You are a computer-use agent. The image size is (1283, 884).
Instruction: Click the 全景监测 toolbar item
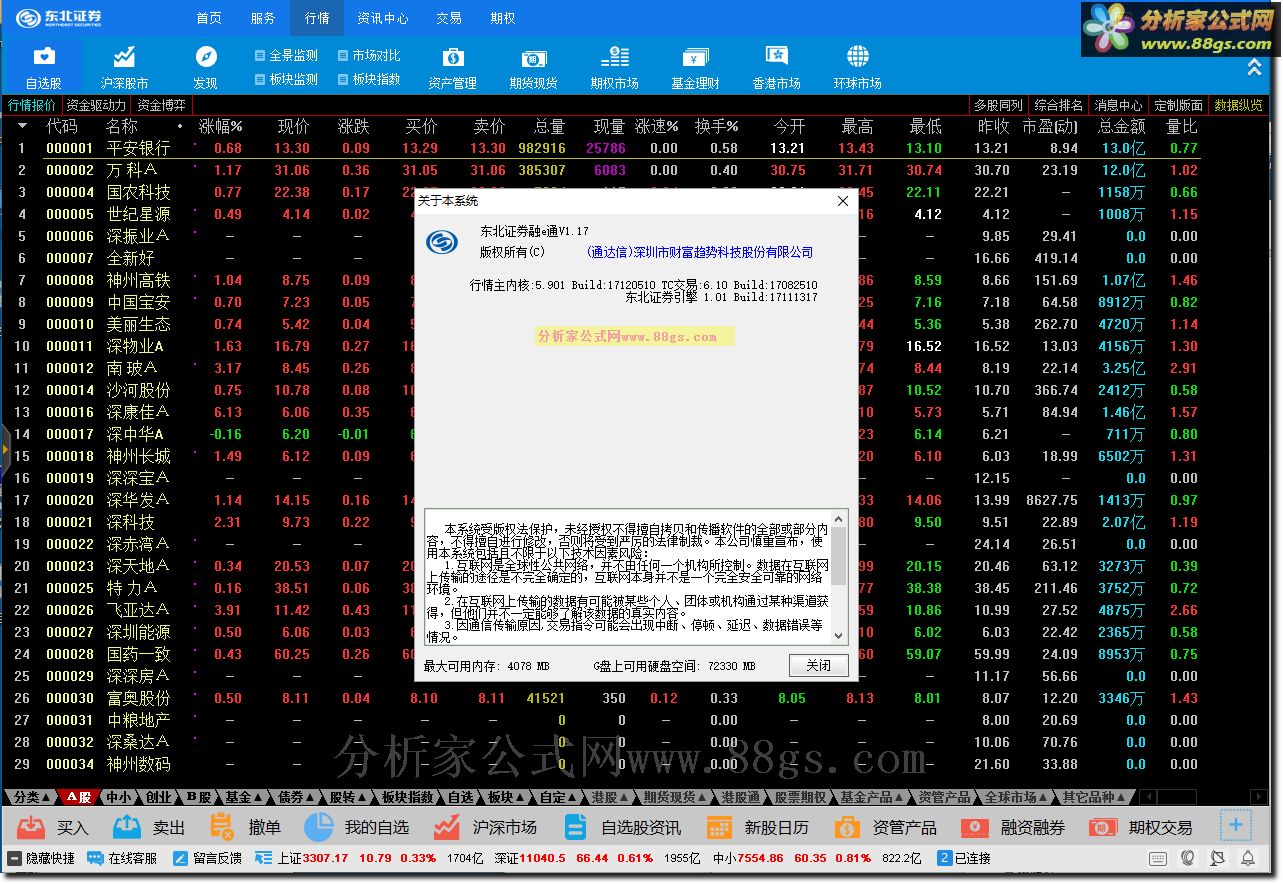286,56
